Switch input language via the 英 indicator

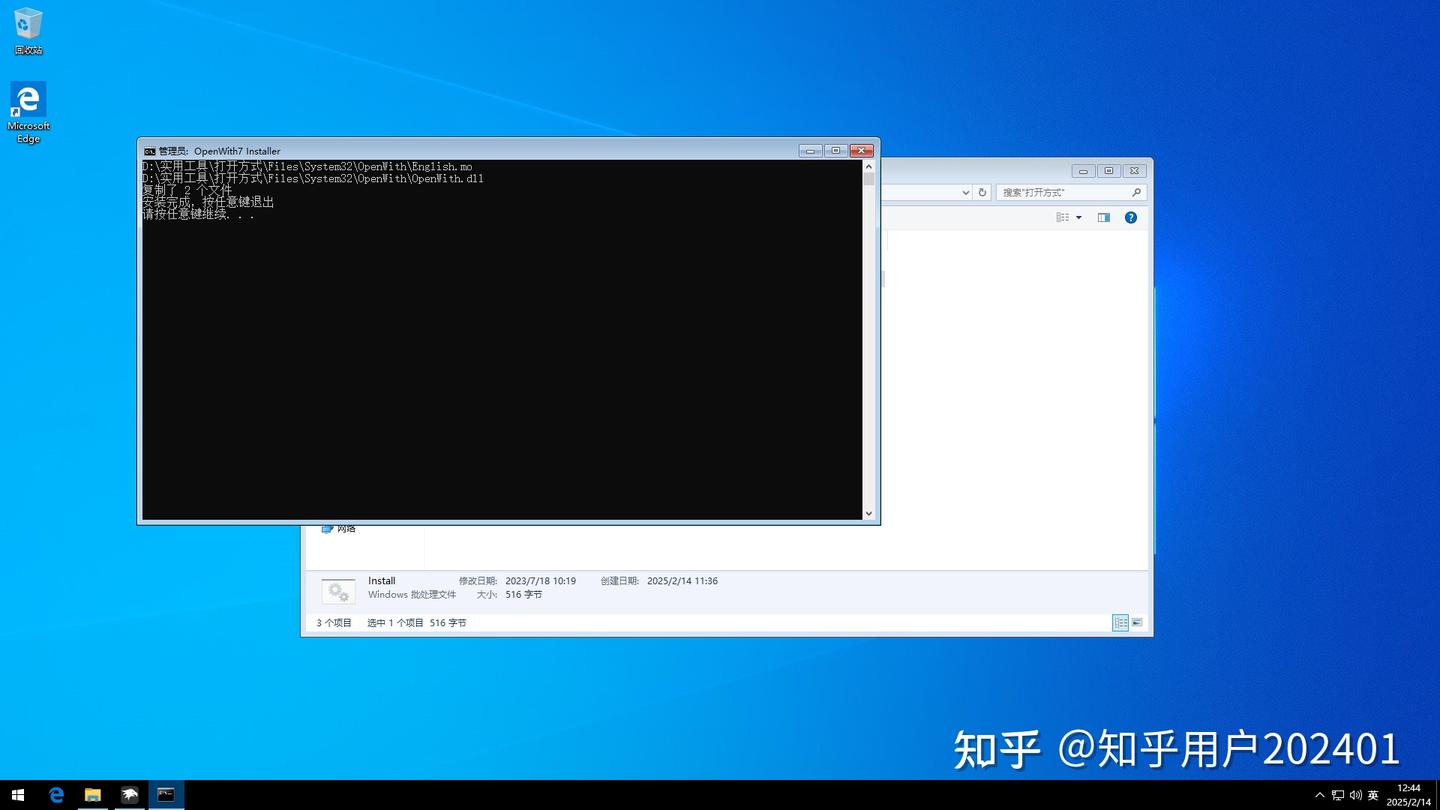tap(1373, 794)
